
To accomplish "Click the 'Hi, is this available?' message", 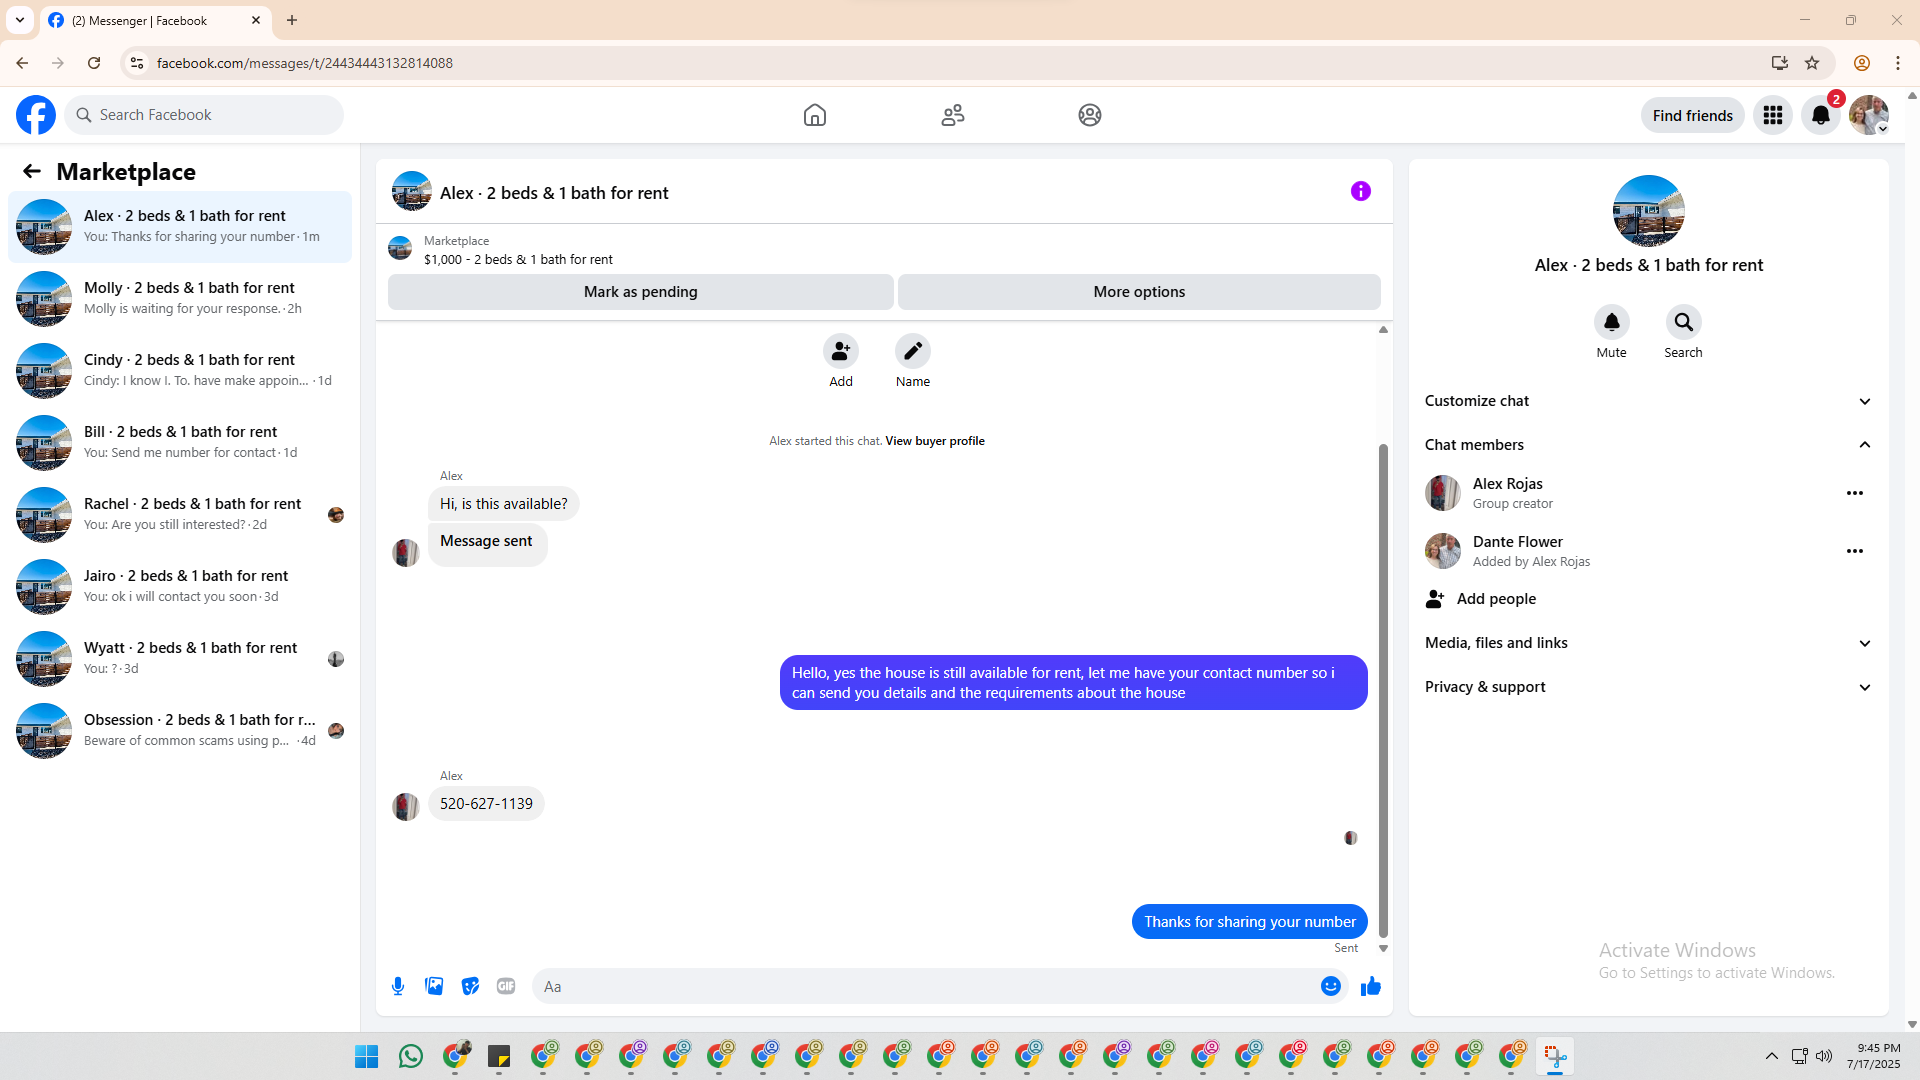I will pyautogui.click(x=503, y=504).
